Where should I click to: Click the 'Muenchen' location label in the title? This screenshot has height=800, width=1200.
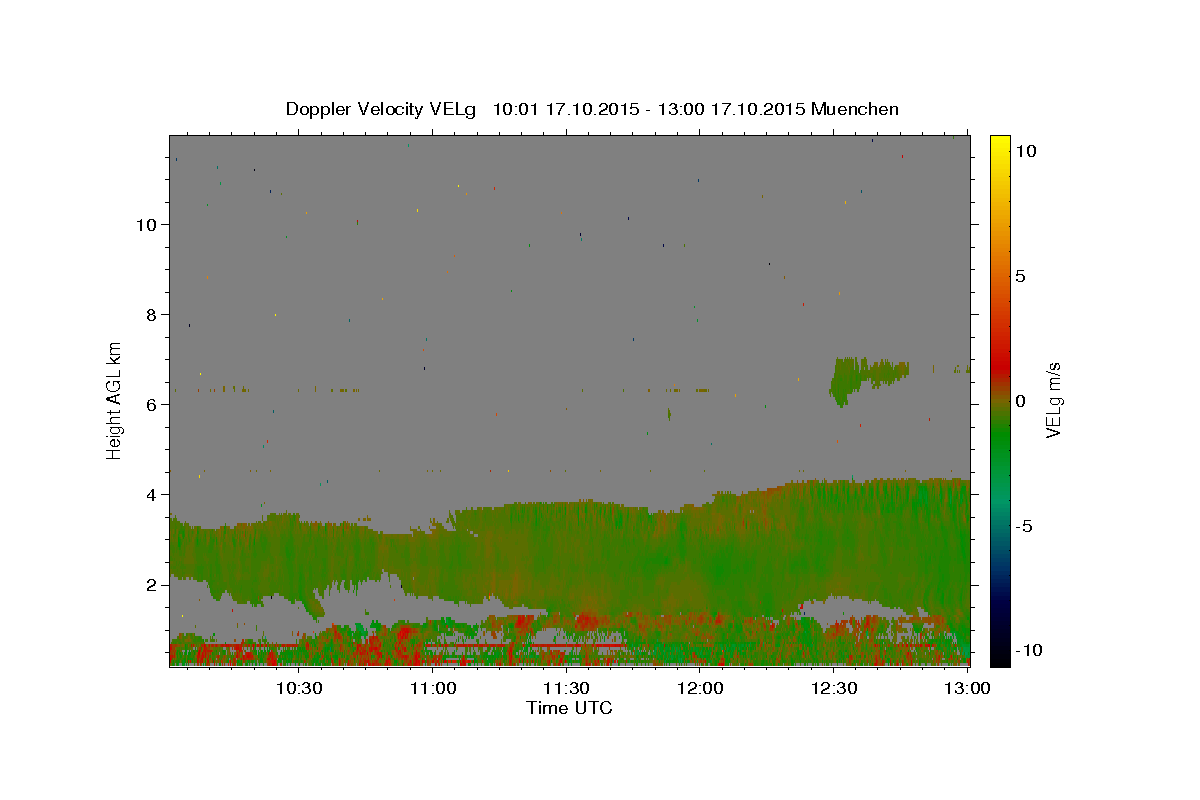coord(855,109)
